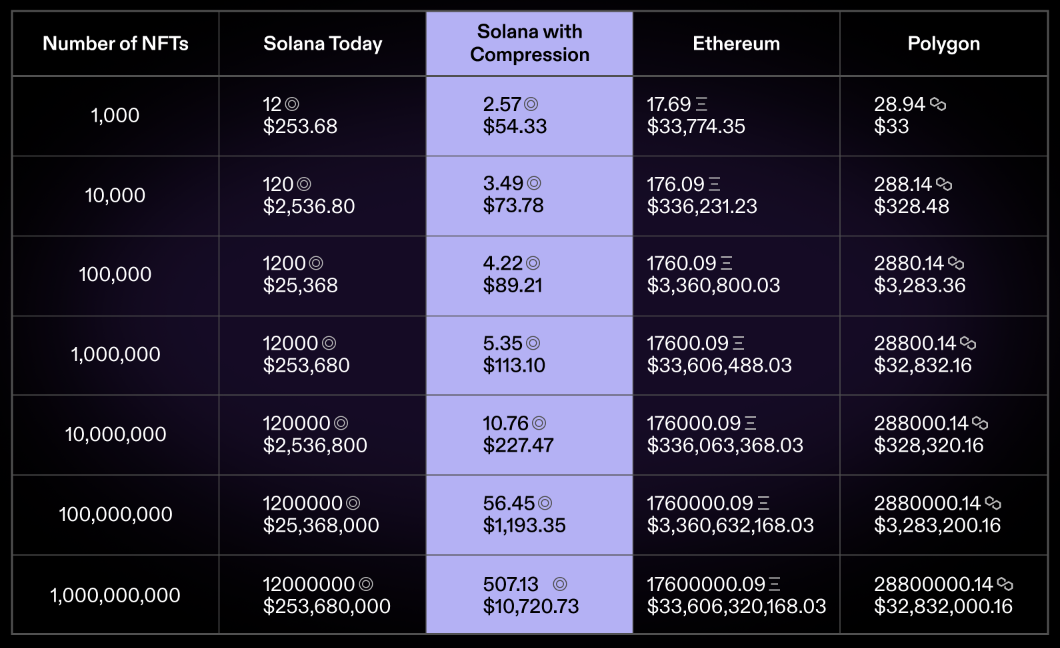Click the Ethereum symbol after 1760.09
The image size is (1060, 648).
727,263
